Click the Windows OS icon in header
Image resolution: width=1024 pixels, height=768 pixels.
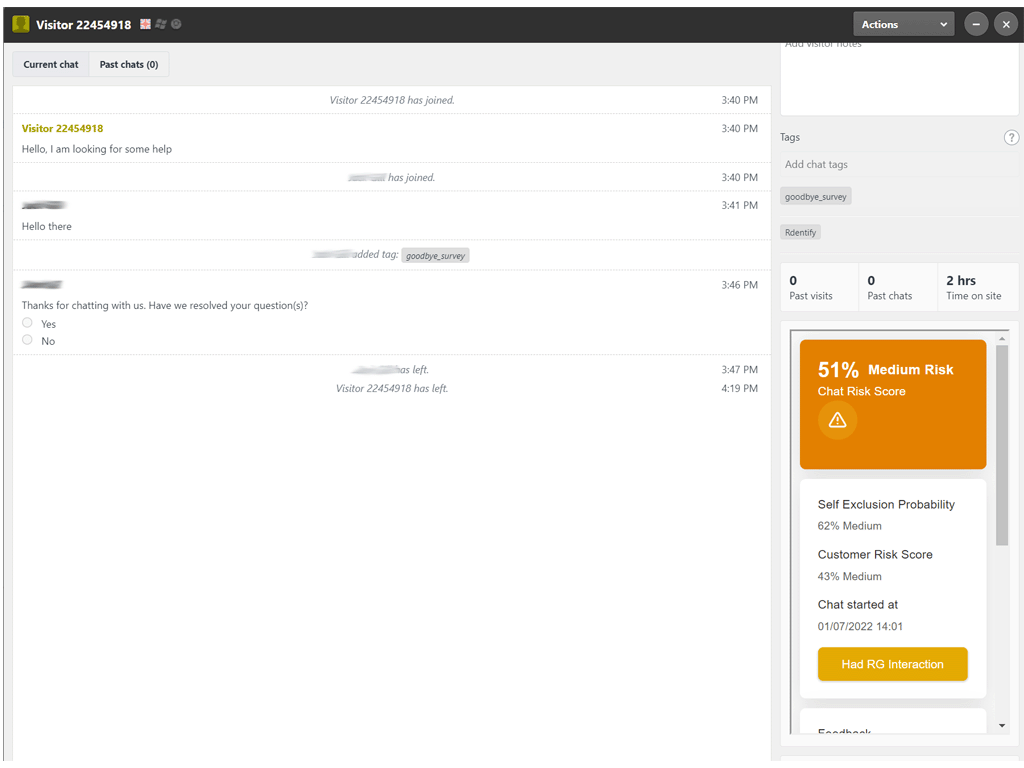[x=161, y=24]
